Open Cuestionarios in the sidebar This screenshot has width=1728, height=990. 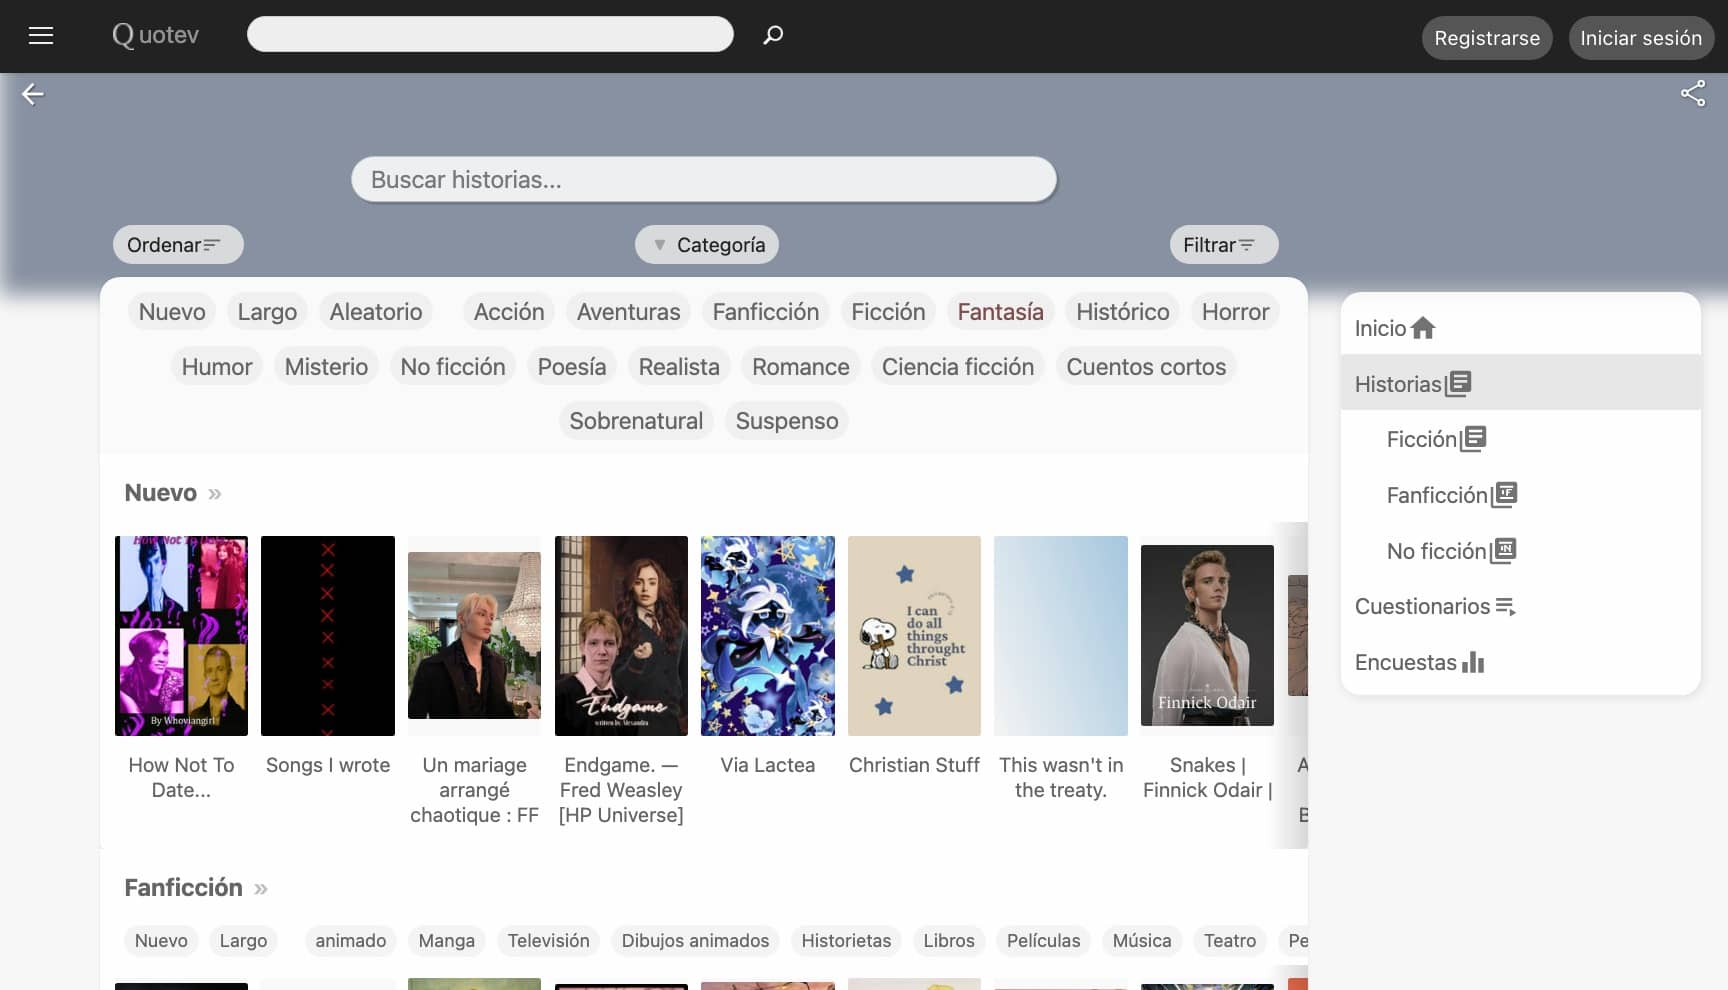[x=1434, y=606]
